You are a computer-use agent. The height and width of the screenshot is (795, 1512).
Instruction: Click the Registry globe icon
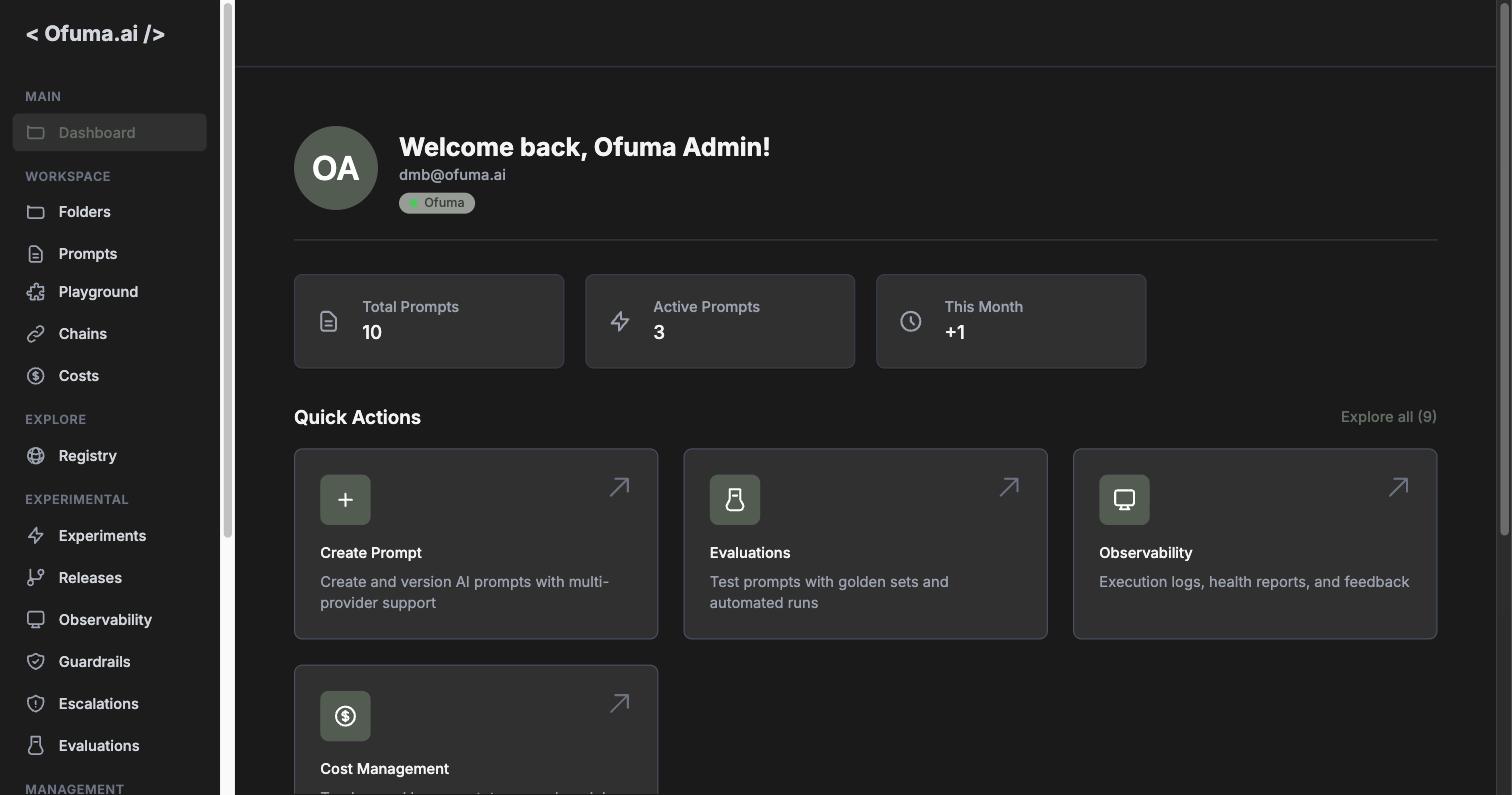pyautogui.click(x=36, y=456)
